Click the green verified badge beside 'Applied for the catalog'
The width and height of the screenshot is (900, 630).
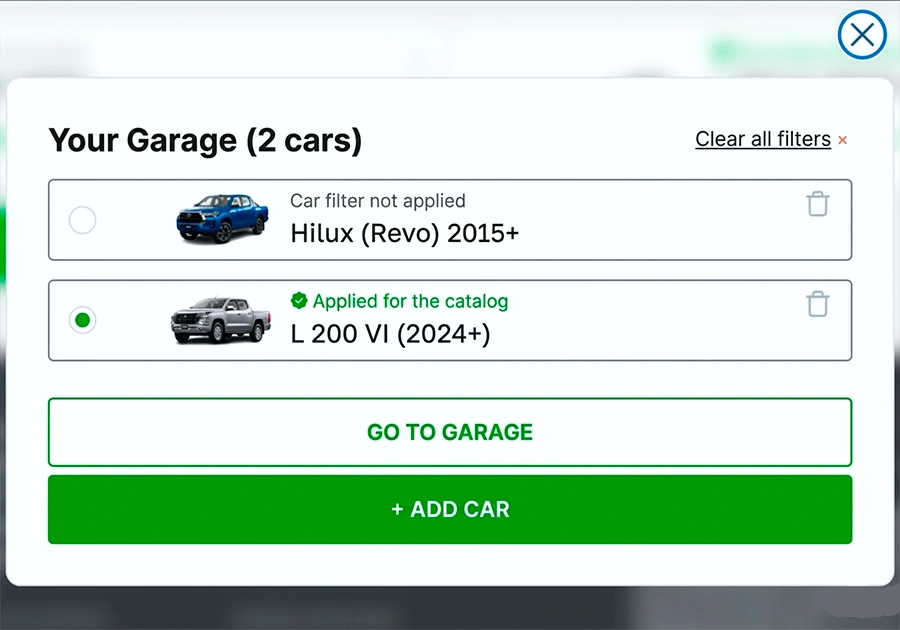pos(299,300)
